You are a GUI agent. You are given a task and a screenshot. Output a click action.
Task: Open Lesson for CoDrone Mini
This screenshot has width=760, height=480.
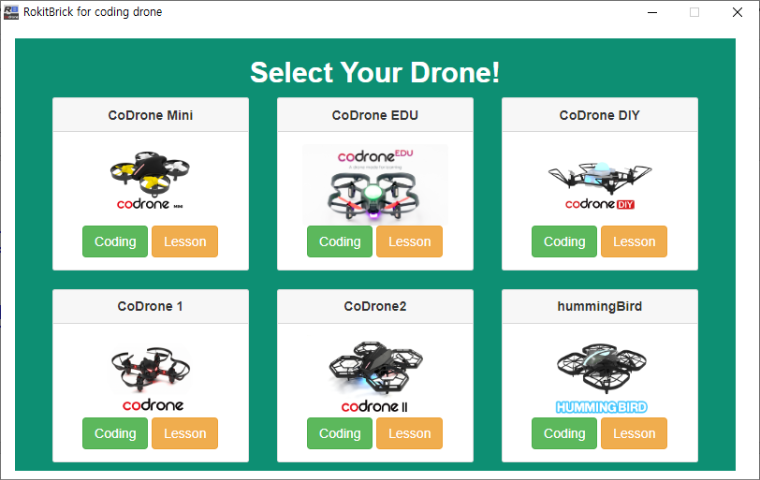(185, 241)
